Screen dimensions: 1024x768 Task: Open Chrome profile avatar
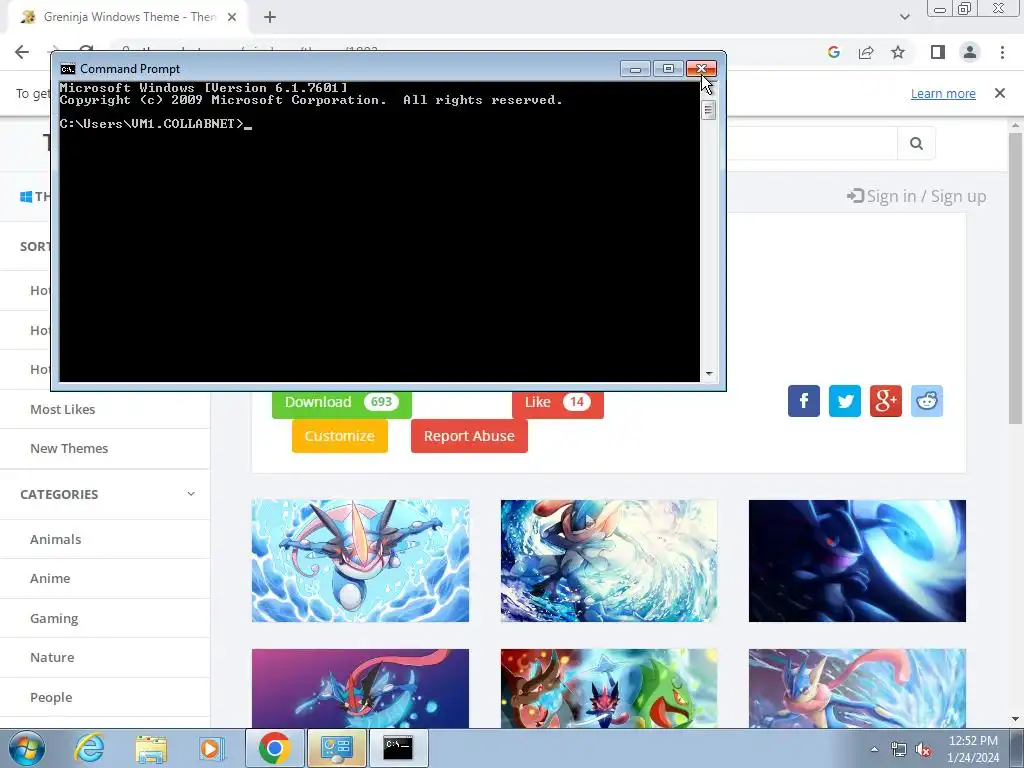pyautogui.click(x=970, y=52)
